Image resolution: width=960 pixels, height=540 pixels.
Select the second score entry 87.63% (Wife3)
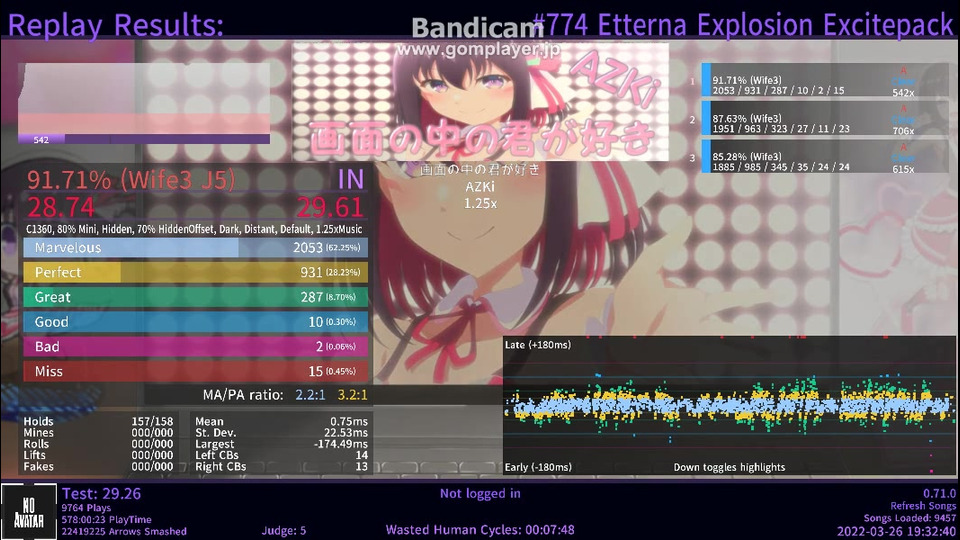point(825,118)
